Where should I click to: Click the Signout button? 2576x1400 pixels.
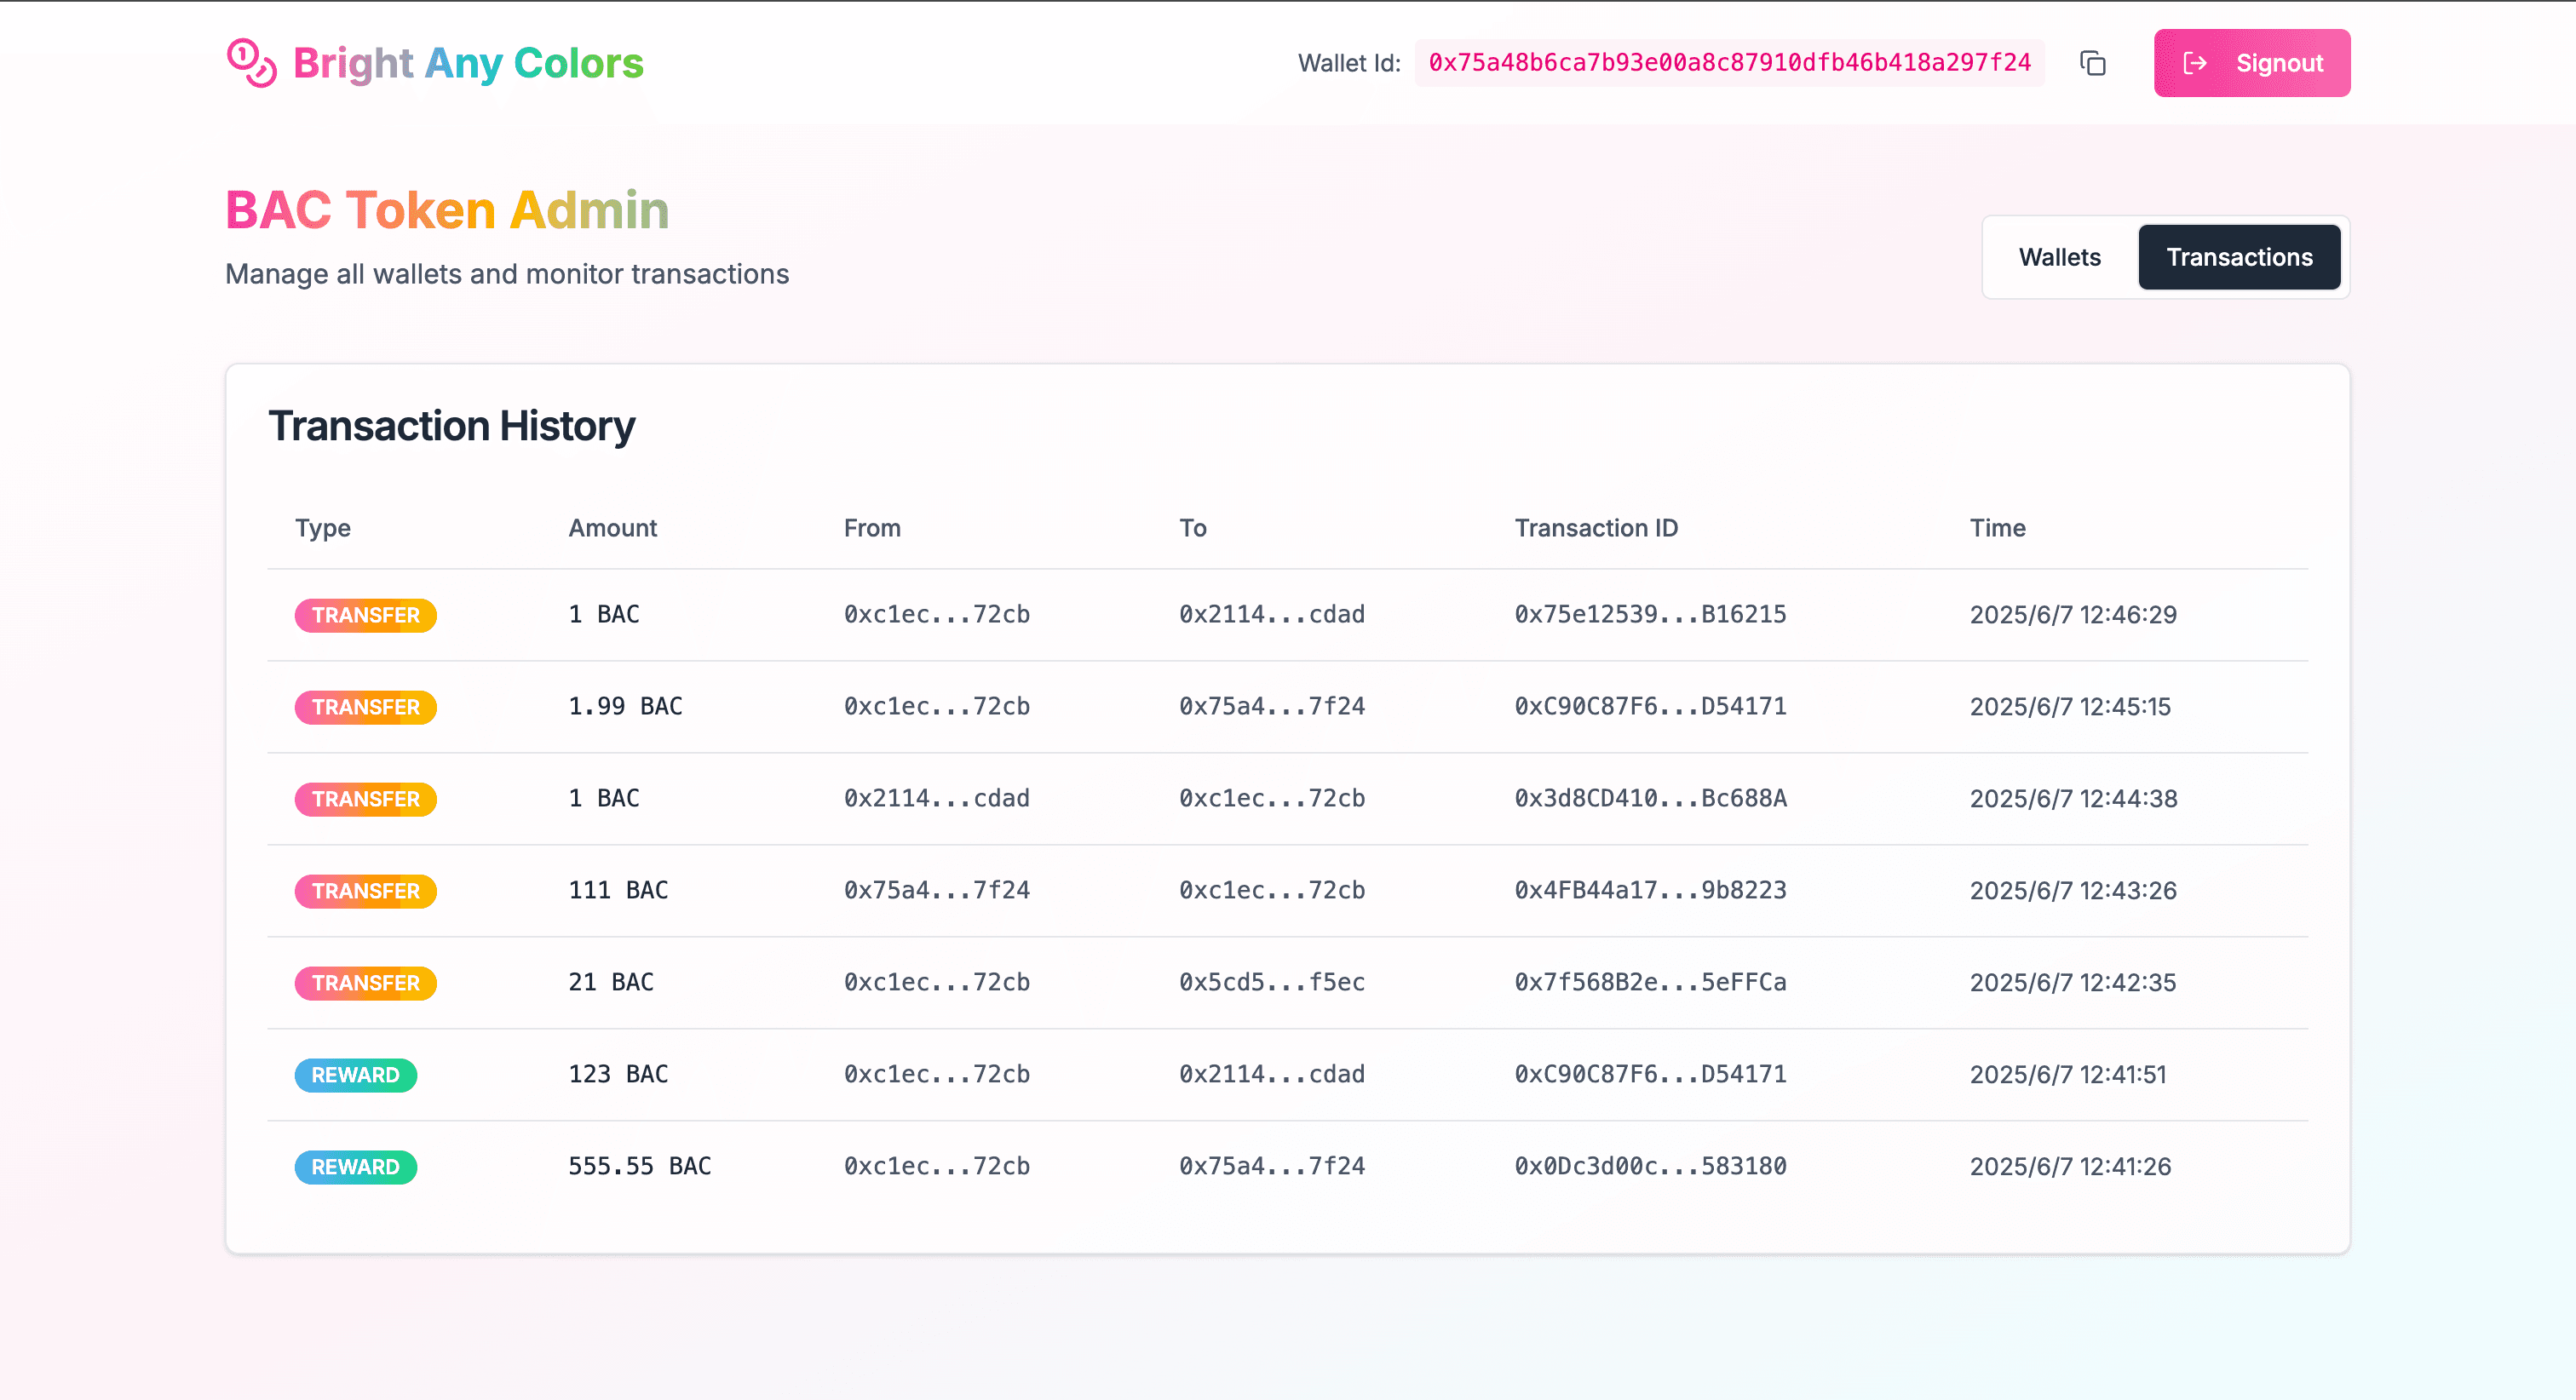click(2251, 63)
